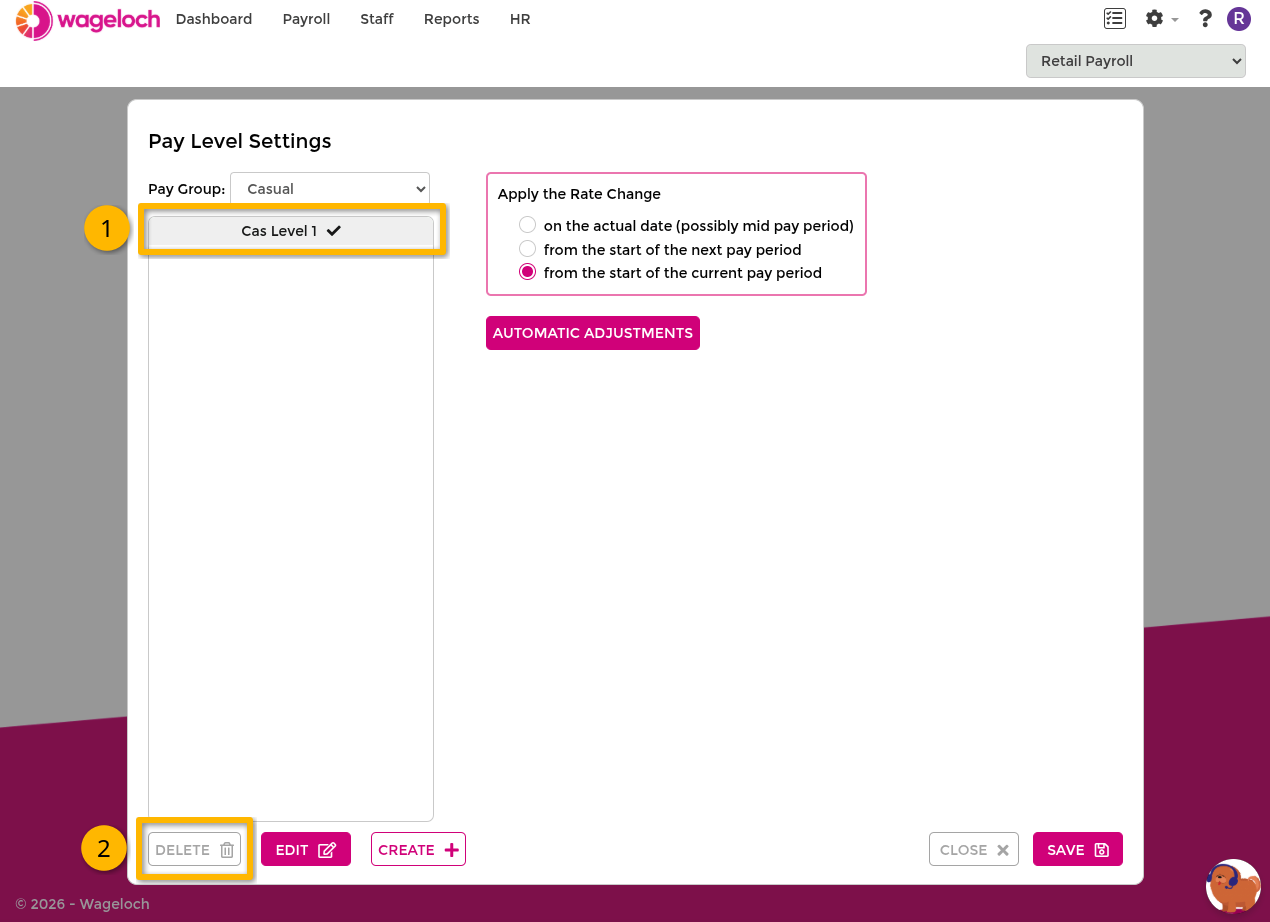Open the Retail Payroll selector
Screen dimensions: 1270x922
1136,61
